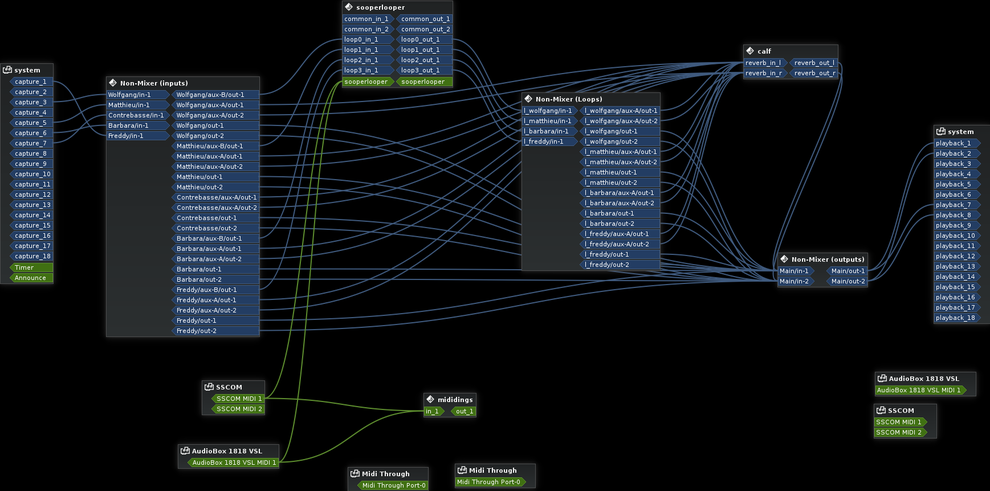Select the playback_1 port
Image resolution: width=990 pixels, height=491 pixels.
click(953, 143)
